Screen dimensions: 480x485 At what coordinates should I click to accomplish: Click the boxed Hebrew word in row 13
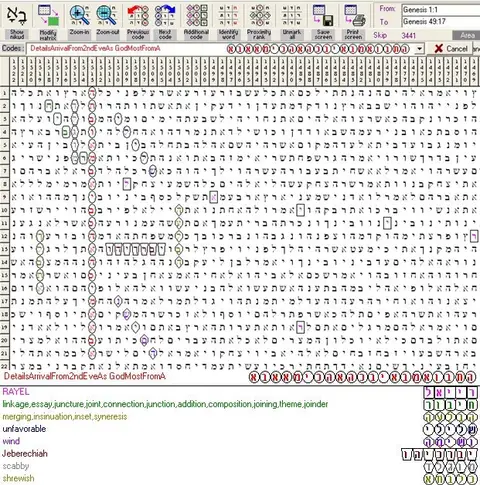135,249
